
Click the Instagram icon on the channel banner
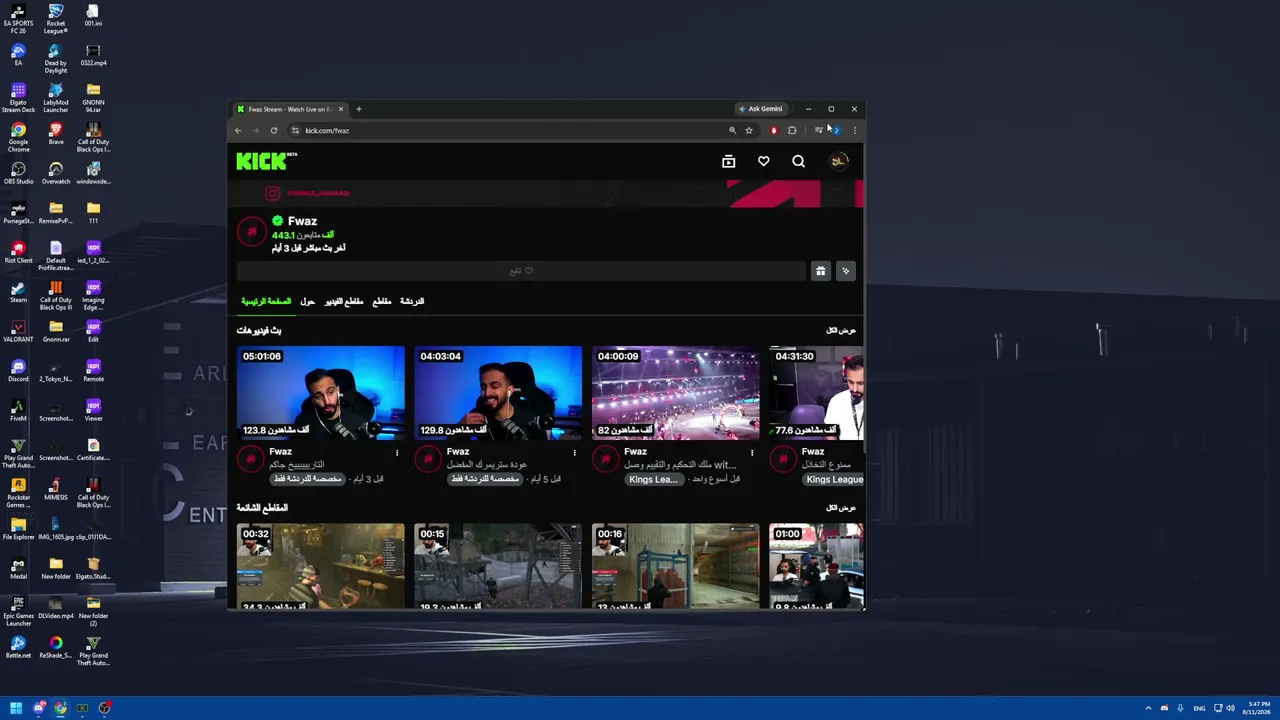272,193
